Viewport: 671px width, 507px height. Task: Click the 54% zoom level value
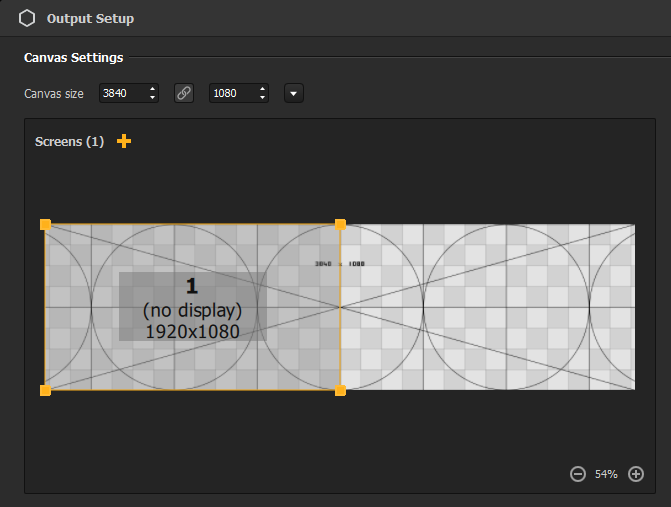[x=606, y=473]
